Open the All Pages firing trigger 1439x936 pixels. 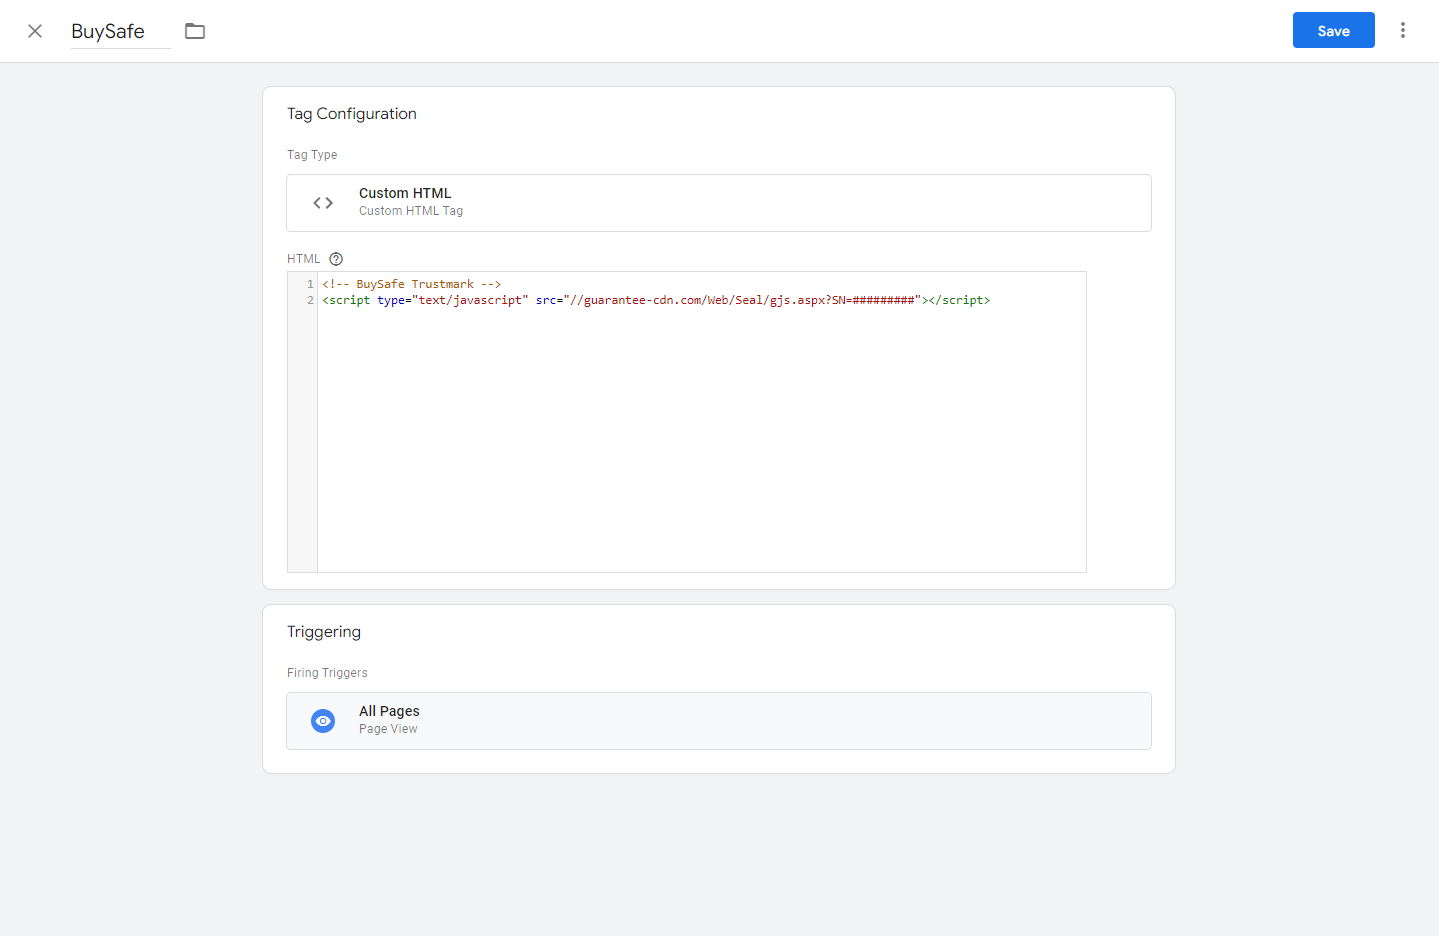(x=719, y=721)
